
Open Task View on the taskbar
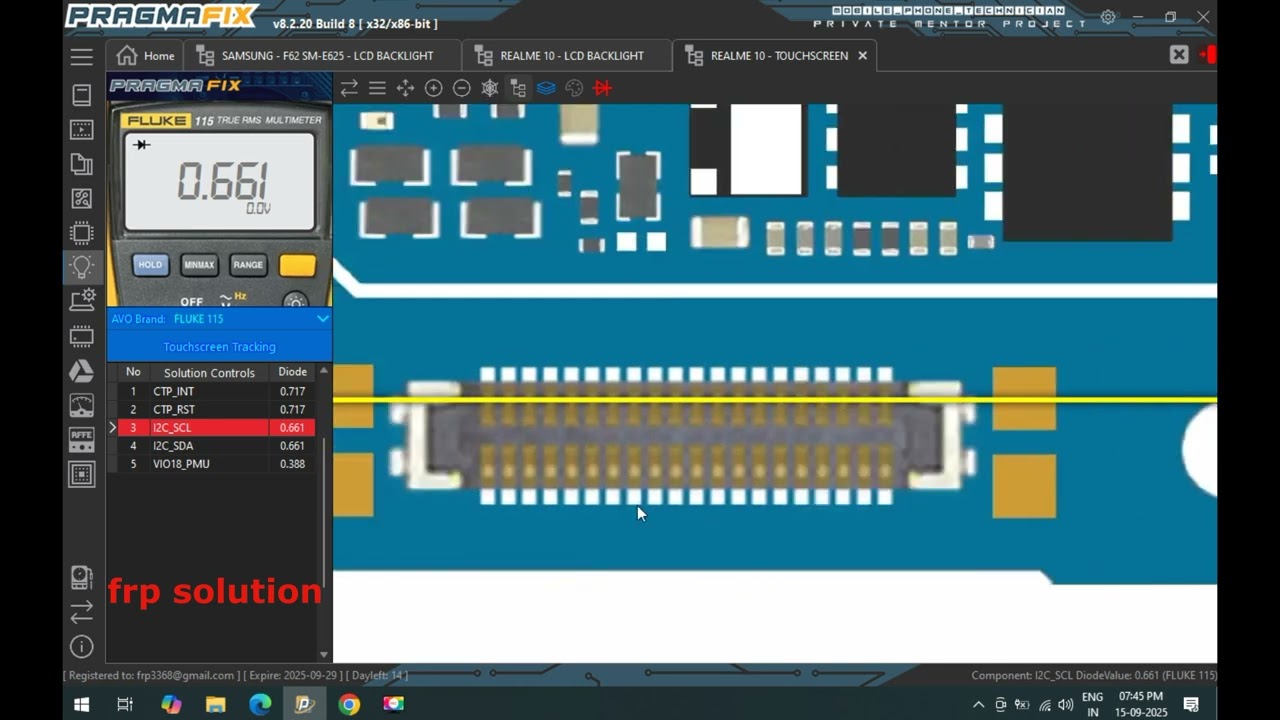pyautogui.click(x=125, y=704)
